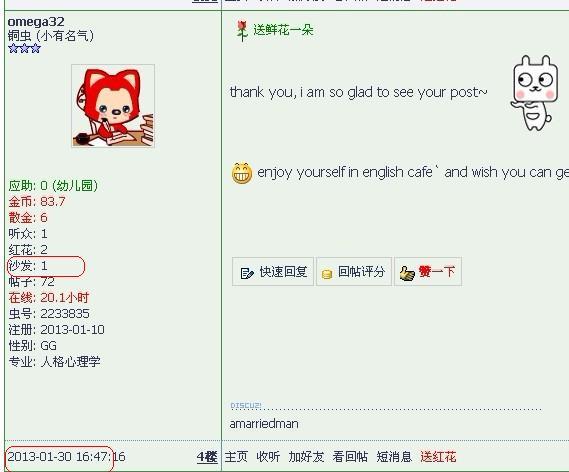Go to poster's 主页 homepage link
Viewport: 569px width, 472px height.
pyautogui.click(x=236, y=456)
